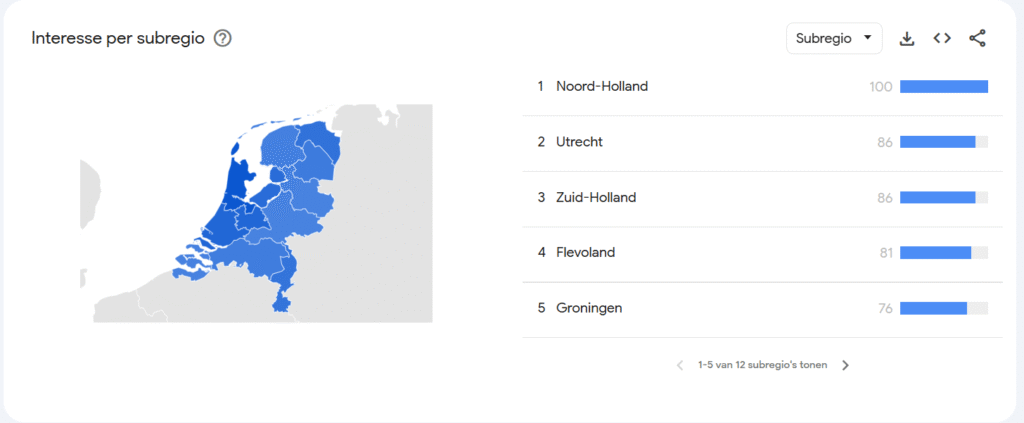Click the pagination text 1-5 van 12
The height and width of the screenshot is (423, 1024).
(x=762, y=365)
